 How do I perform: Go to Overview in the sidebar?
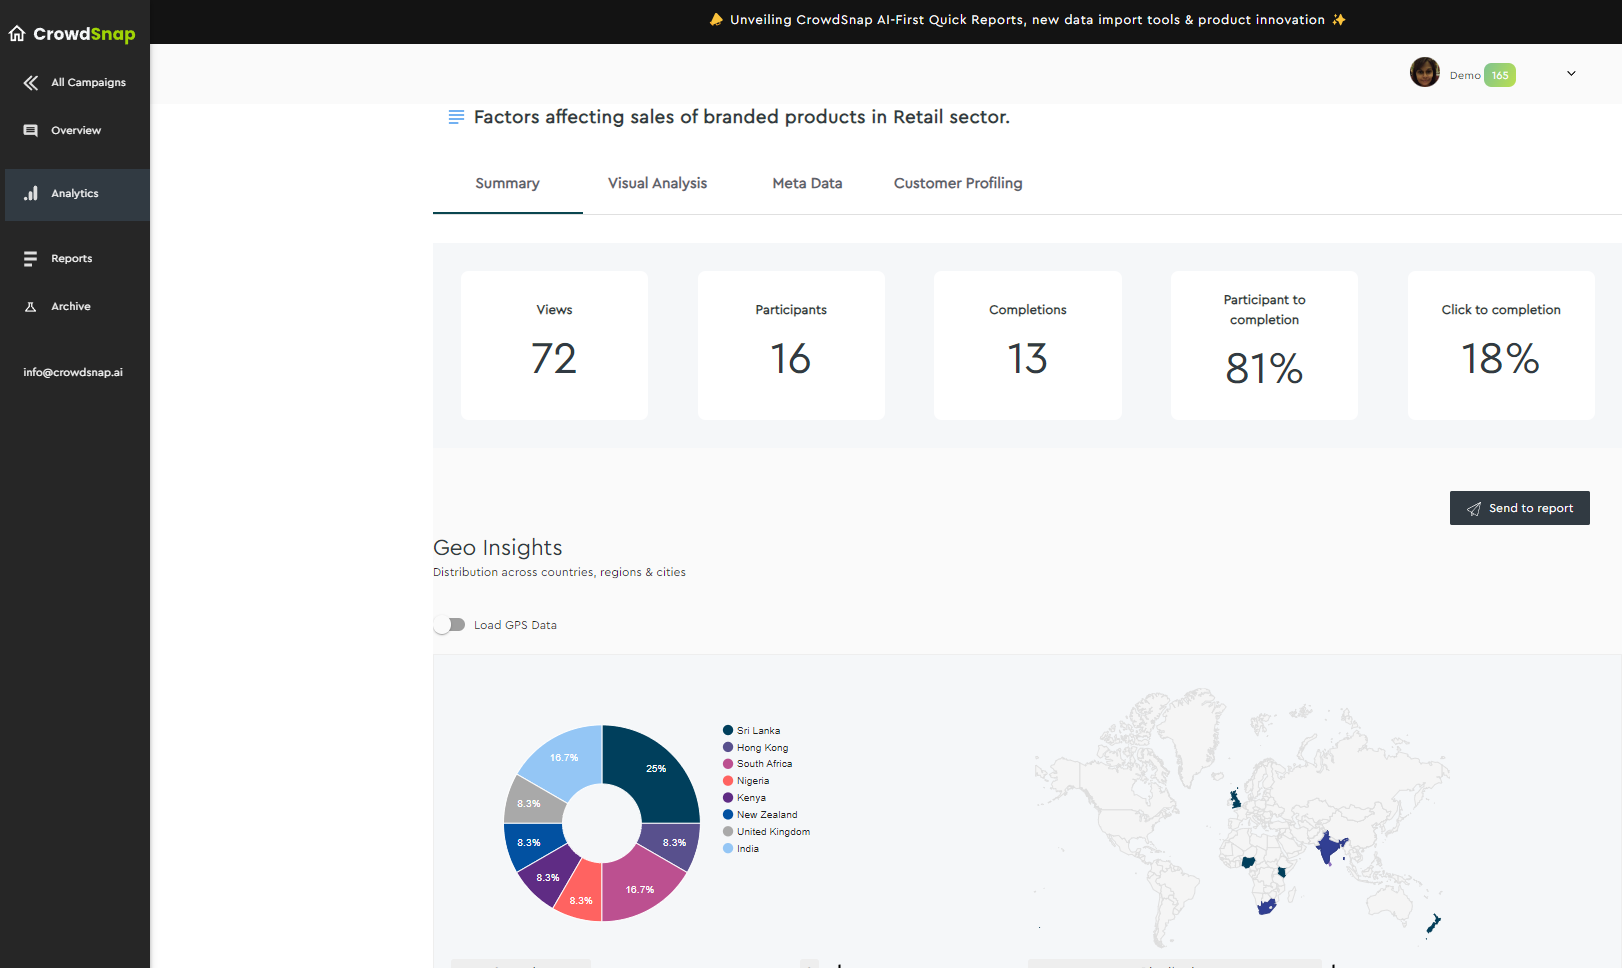tap(75, 131)
